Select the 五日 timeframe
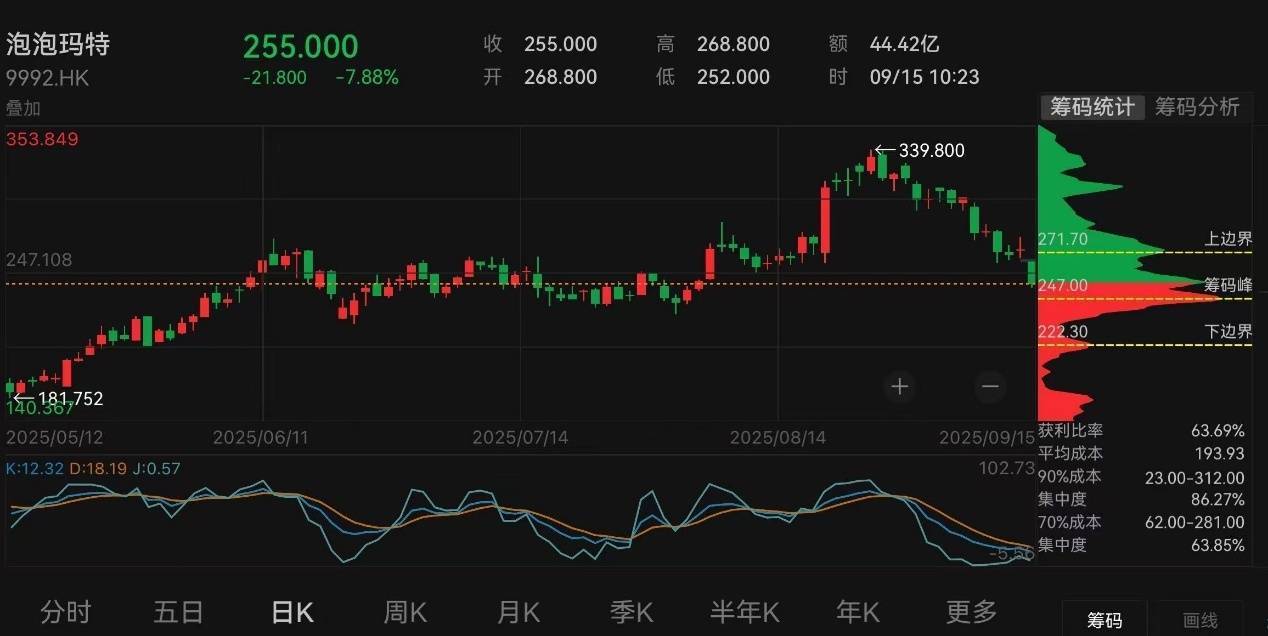Screen dimensions: 1268x636 click(x=179, y=611)
